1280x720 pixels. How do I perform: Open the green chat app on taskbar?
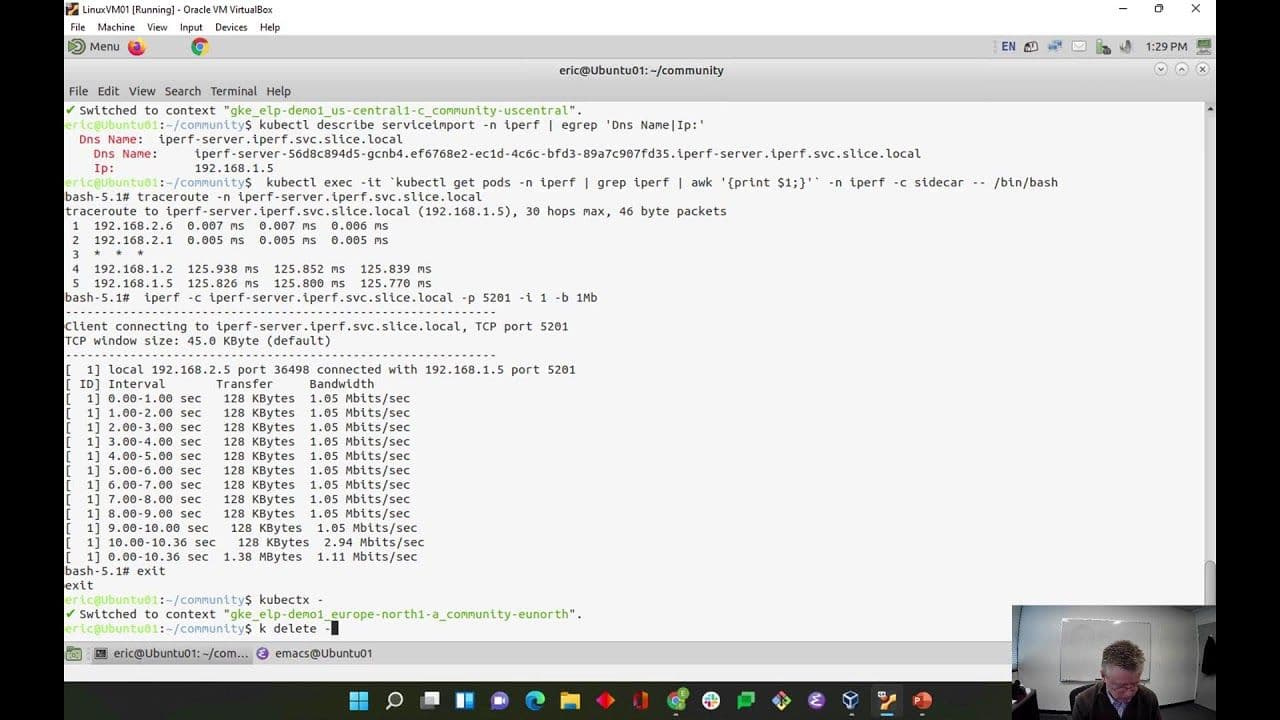tap(746, 701)
